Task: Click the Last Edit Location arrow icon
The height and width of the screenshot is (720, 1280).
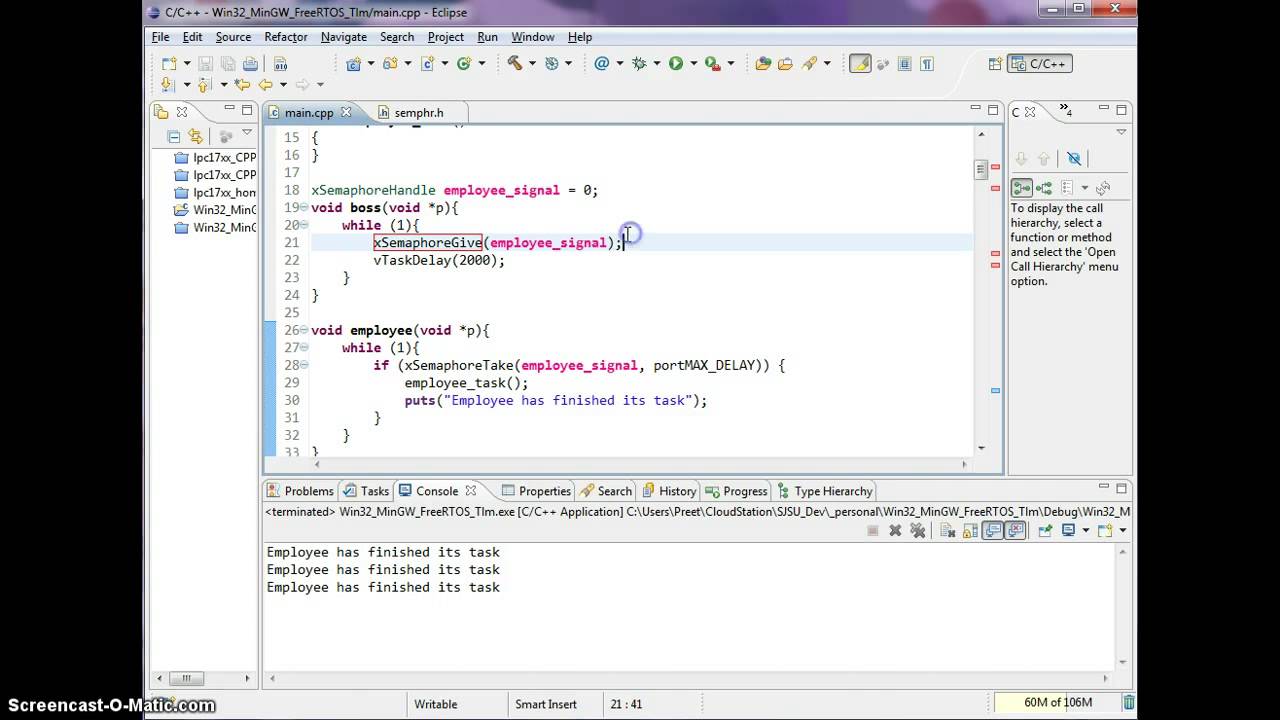Action: pos(242,85)
